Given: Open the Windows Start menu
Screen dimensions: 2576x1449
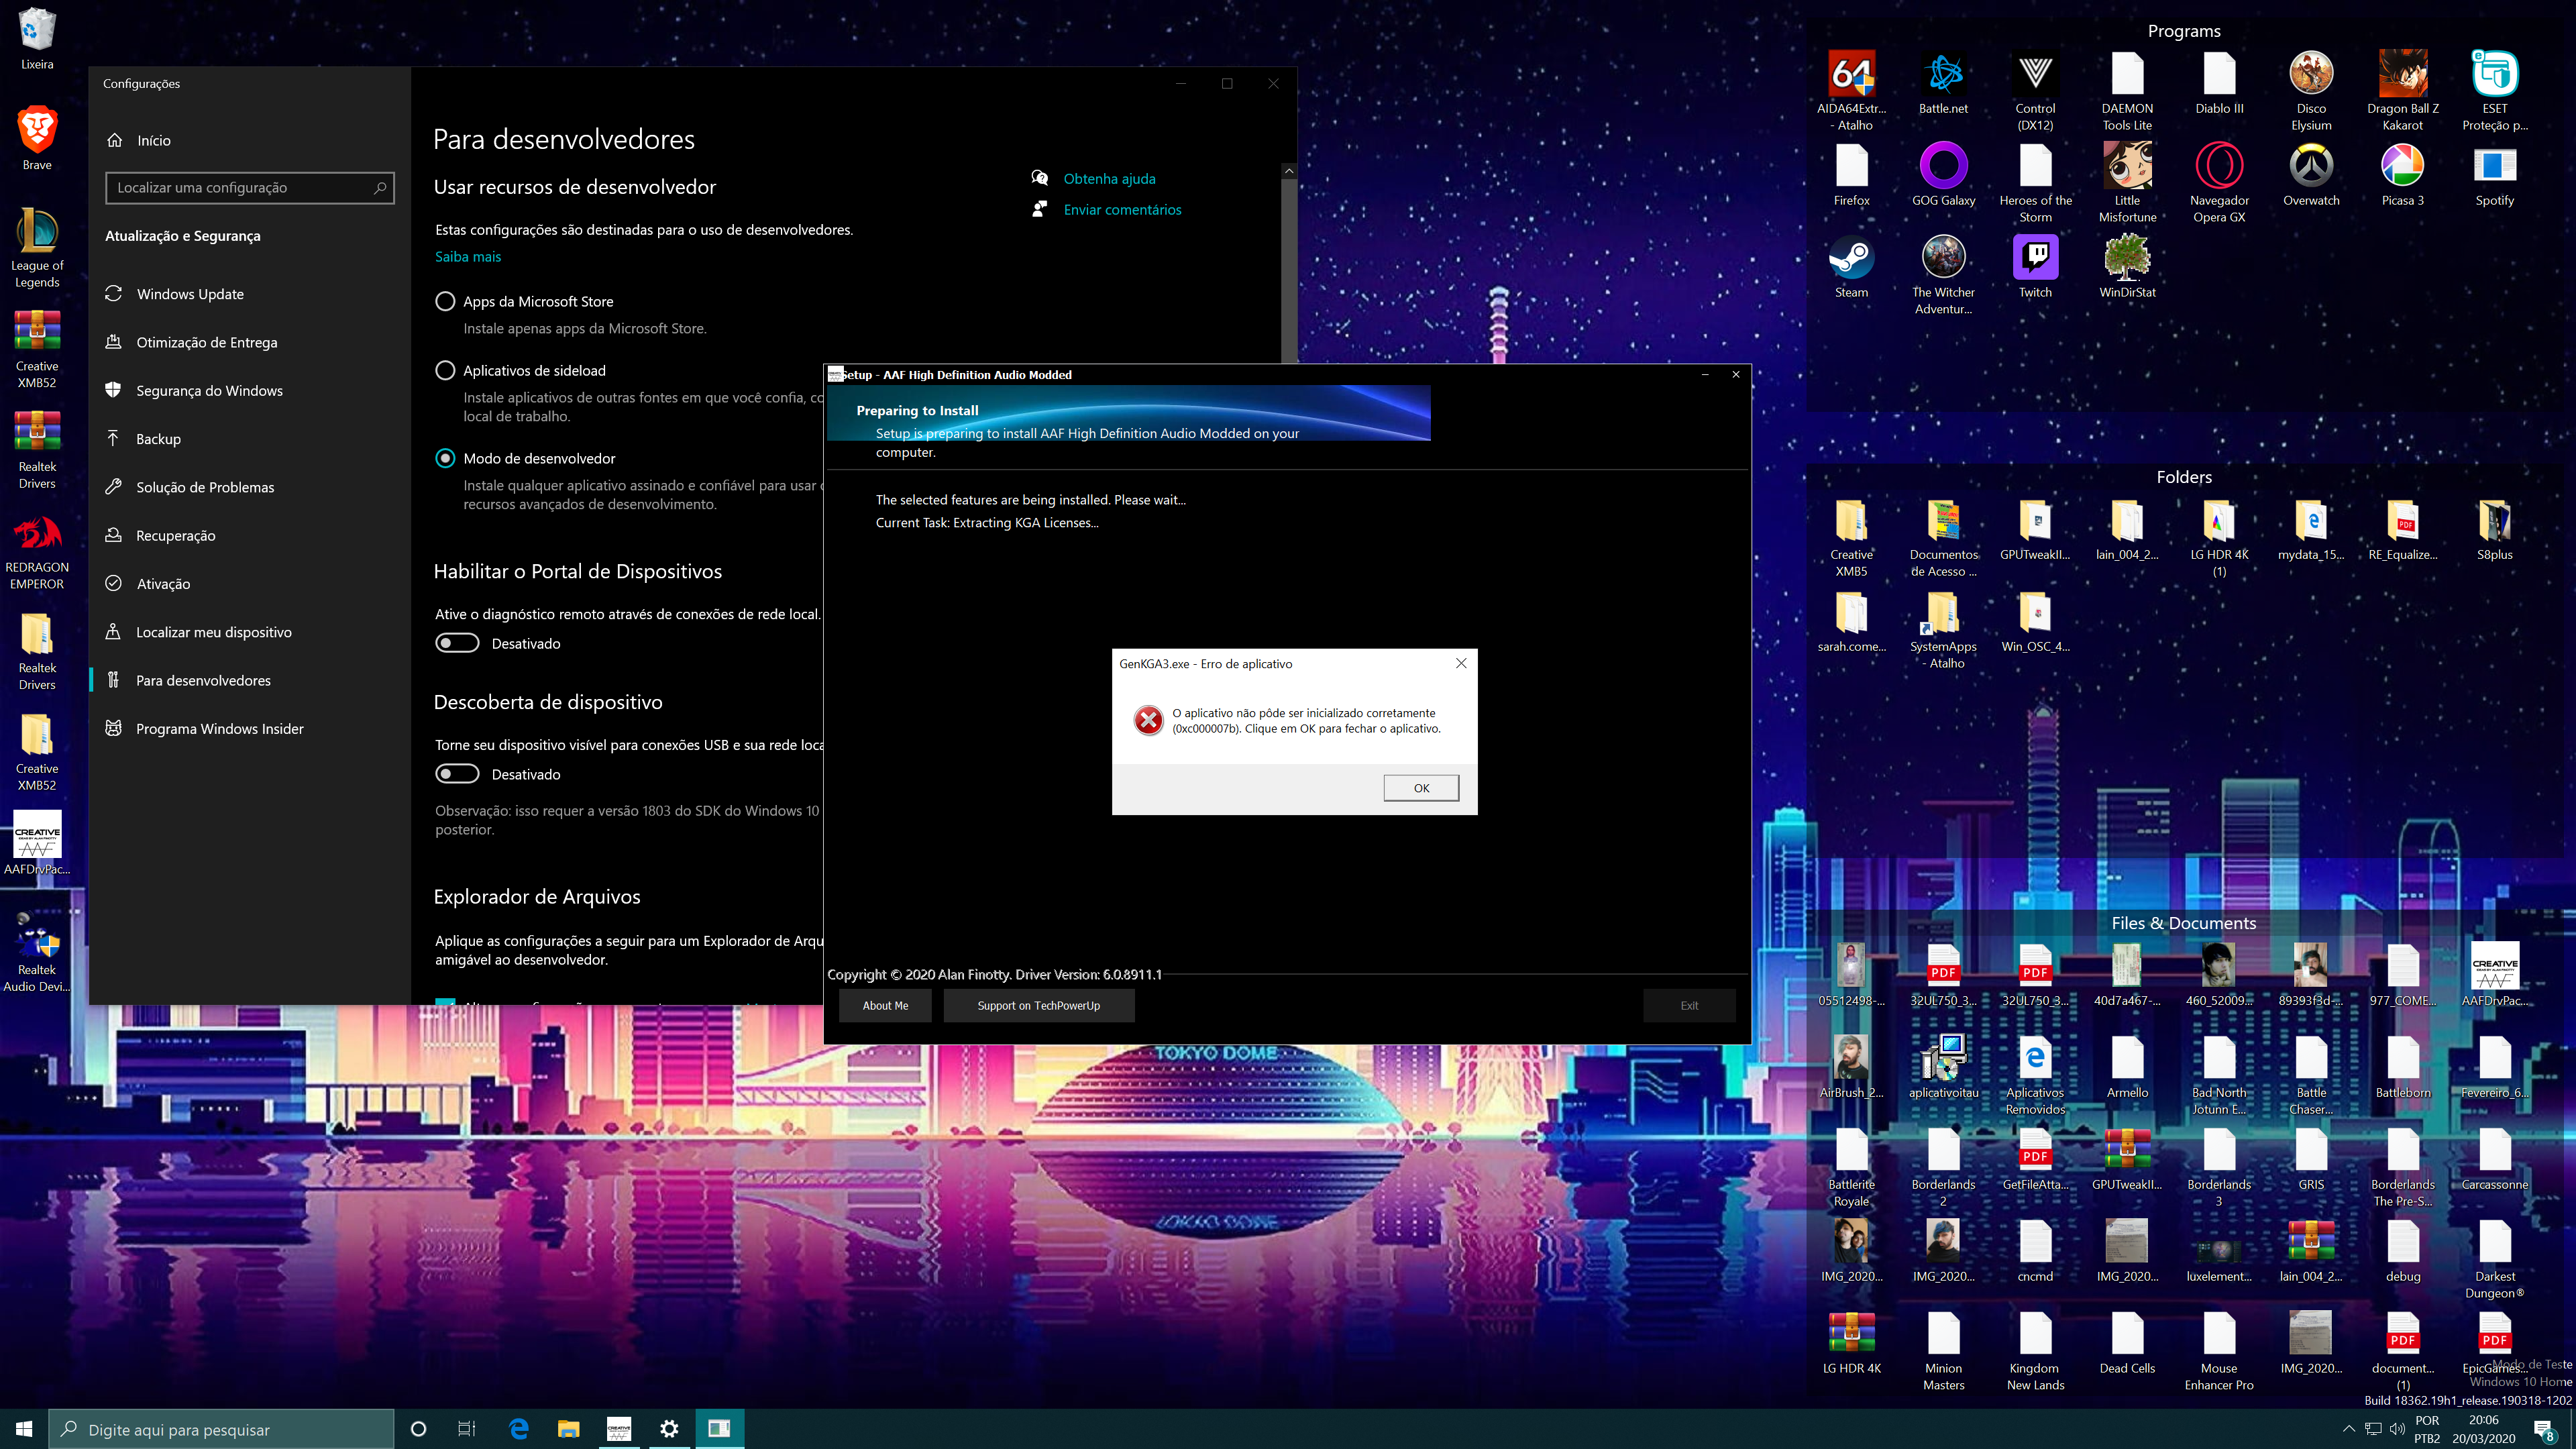Looking at the screenshot, I should coord(24,1429).
